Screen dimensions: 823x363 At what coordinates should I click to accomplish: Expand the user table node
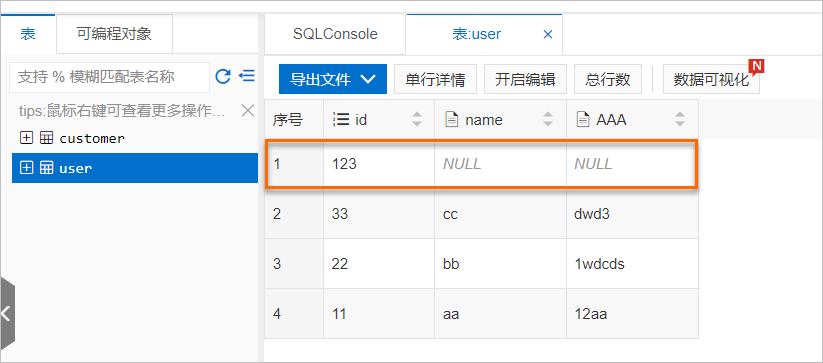tap(26, 168)
